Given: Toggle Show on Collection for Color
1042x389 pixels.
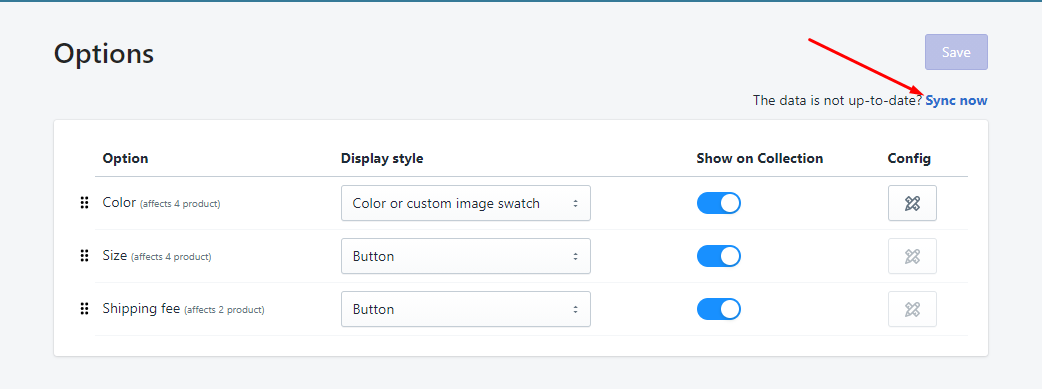Looking at the screenshot, I should [718, 203].
